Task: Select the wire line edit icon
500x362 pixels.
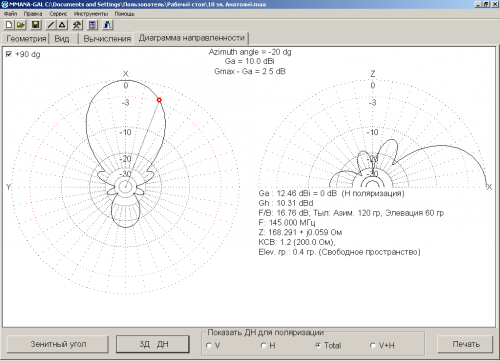Action: click(x=51, y=25)
